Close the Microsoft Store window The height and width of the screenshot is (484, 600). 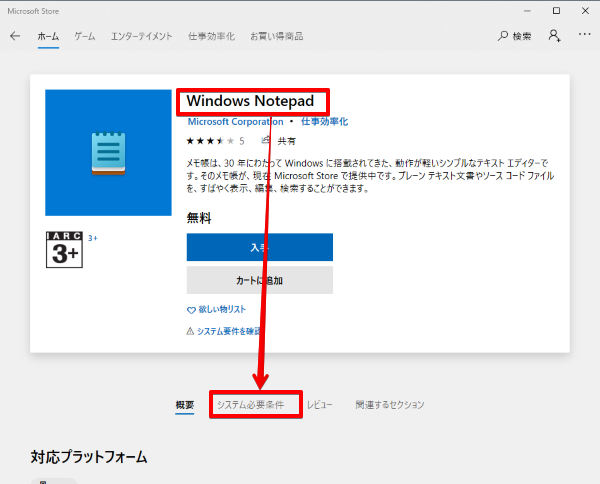point(585,11)
